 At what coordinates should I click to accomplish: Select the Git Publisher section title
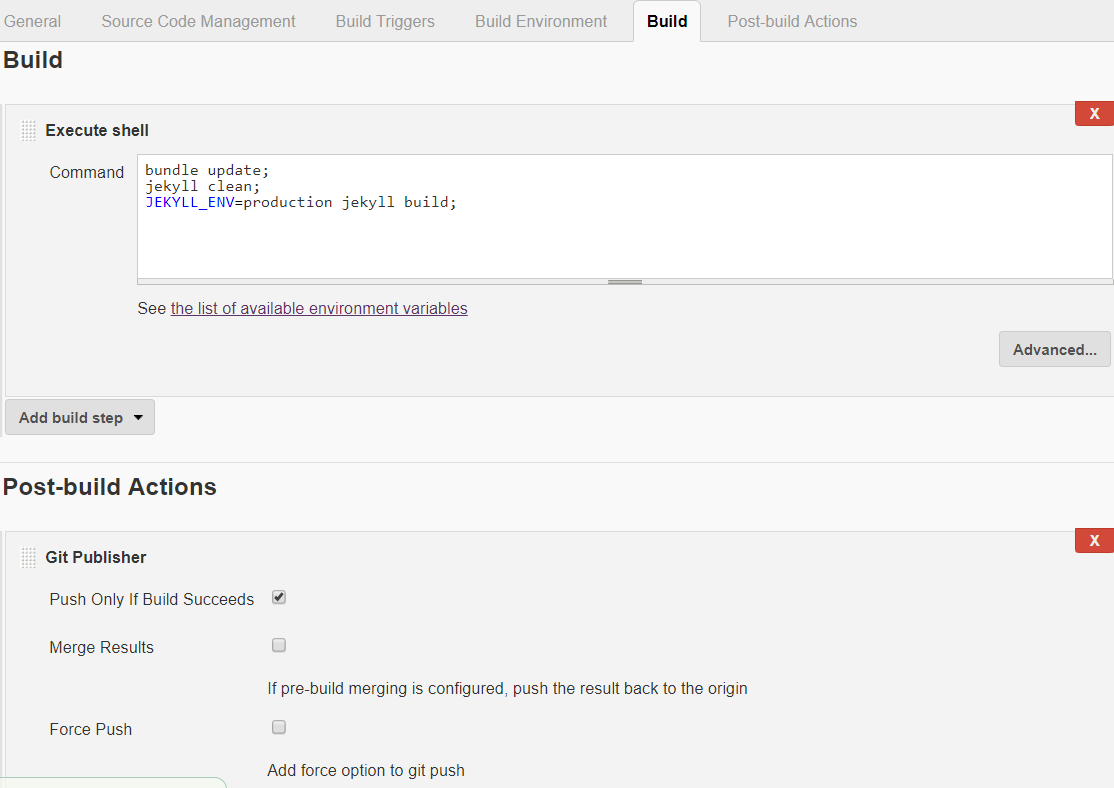pyautogui.click(x=96, y=558)
